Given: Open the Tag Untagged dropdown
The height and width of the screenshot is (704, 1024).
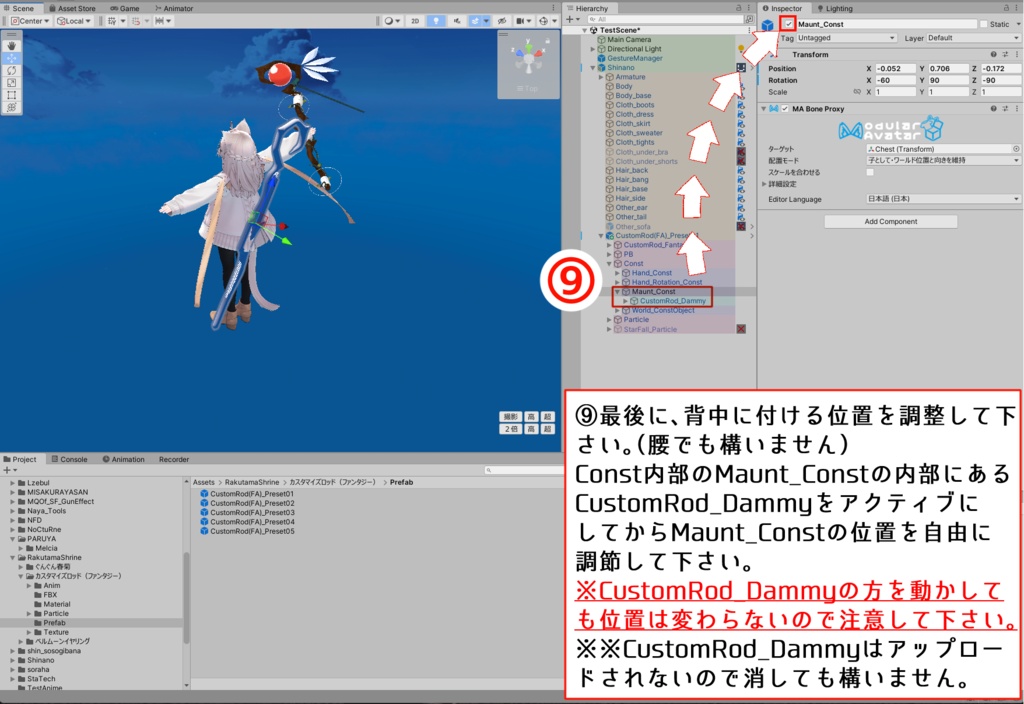Looking at the screenshot, I should tap(846, 38).
